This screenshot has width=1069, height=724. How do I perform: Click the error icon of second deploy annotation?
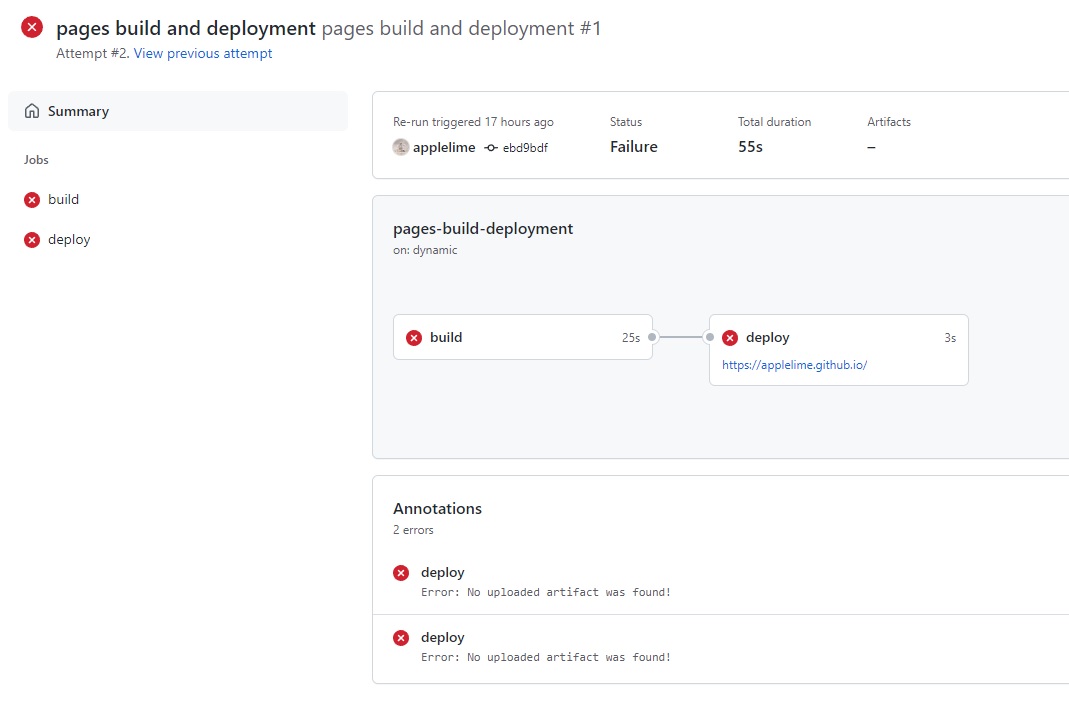click(x=401, y=637)
